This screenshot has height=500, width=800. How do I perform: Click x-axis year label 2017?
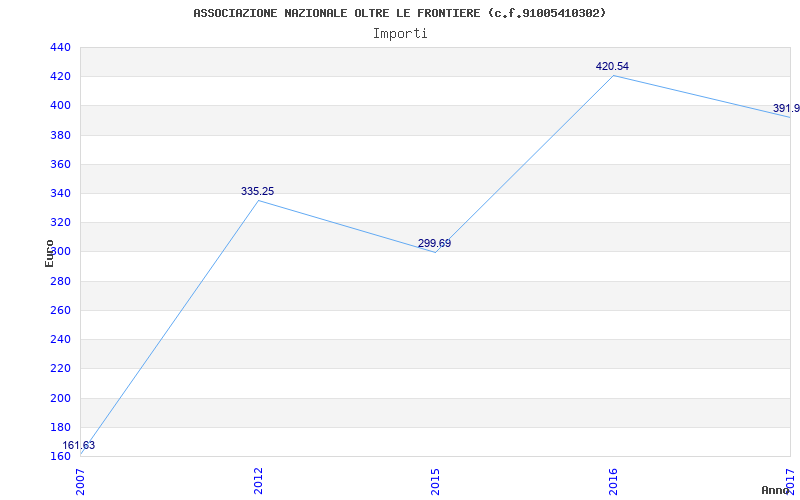point(790,481)
